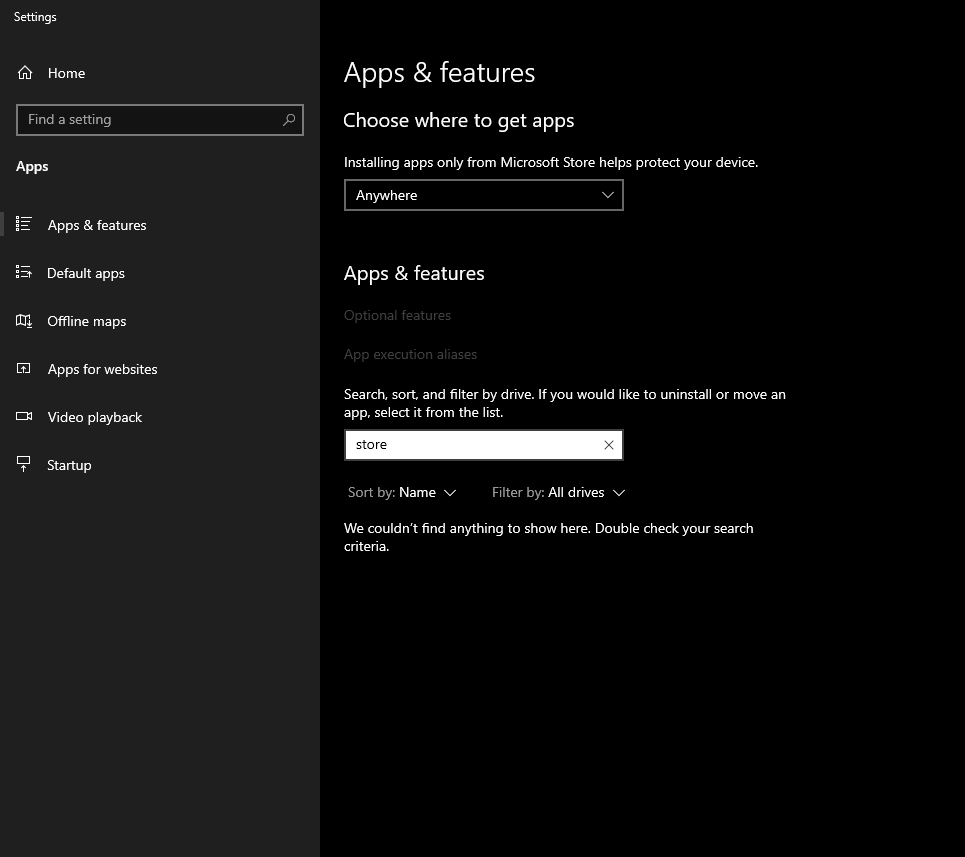The width and height of the screenshot is (965, 857).
Task: Click the Startup icon in sidebar
Action: click(23, 464)
